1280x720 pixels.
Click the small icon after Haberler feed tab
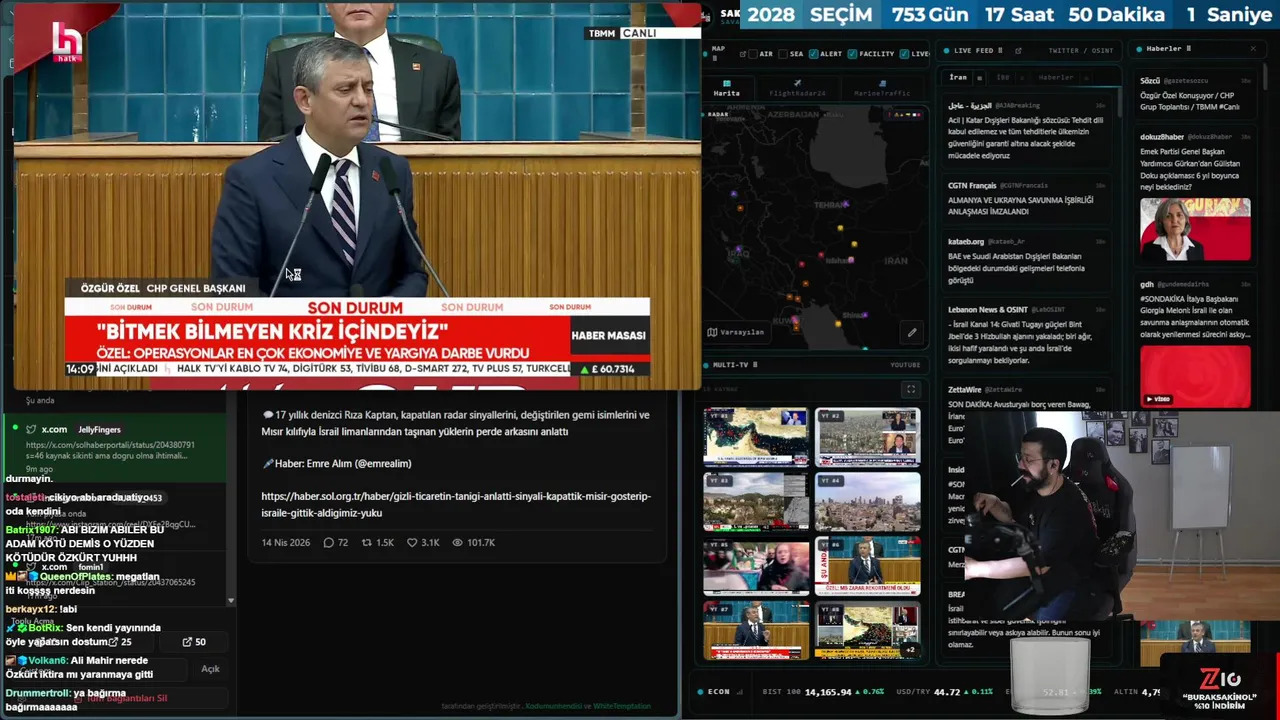[x=1088, y=77]
